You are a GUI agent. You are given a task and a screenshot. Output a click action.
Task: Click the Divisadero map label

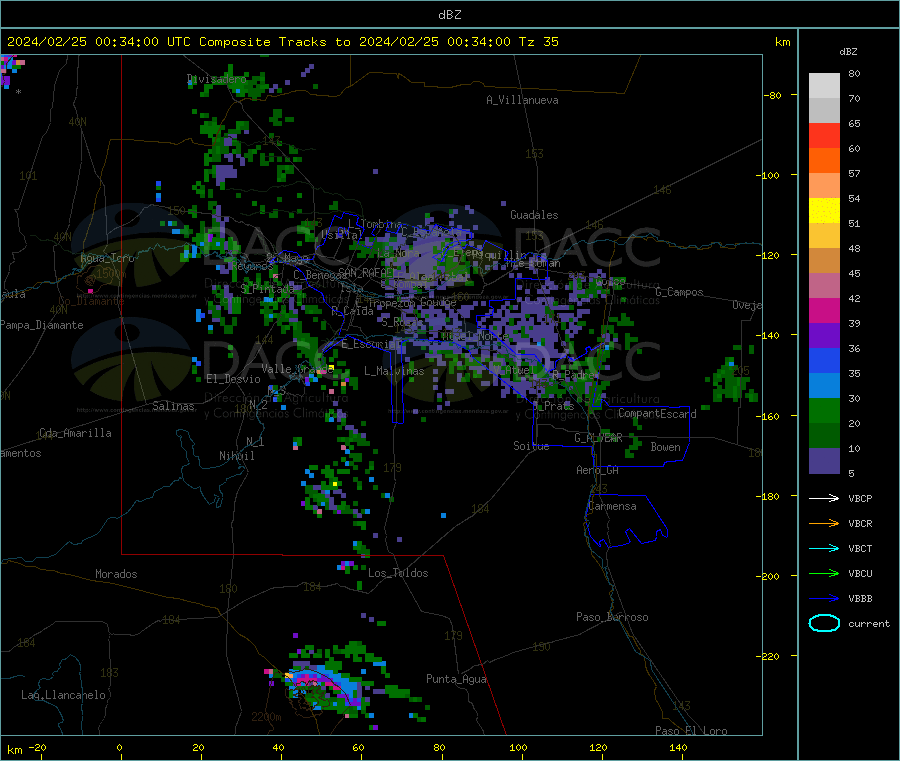[216, 79]
